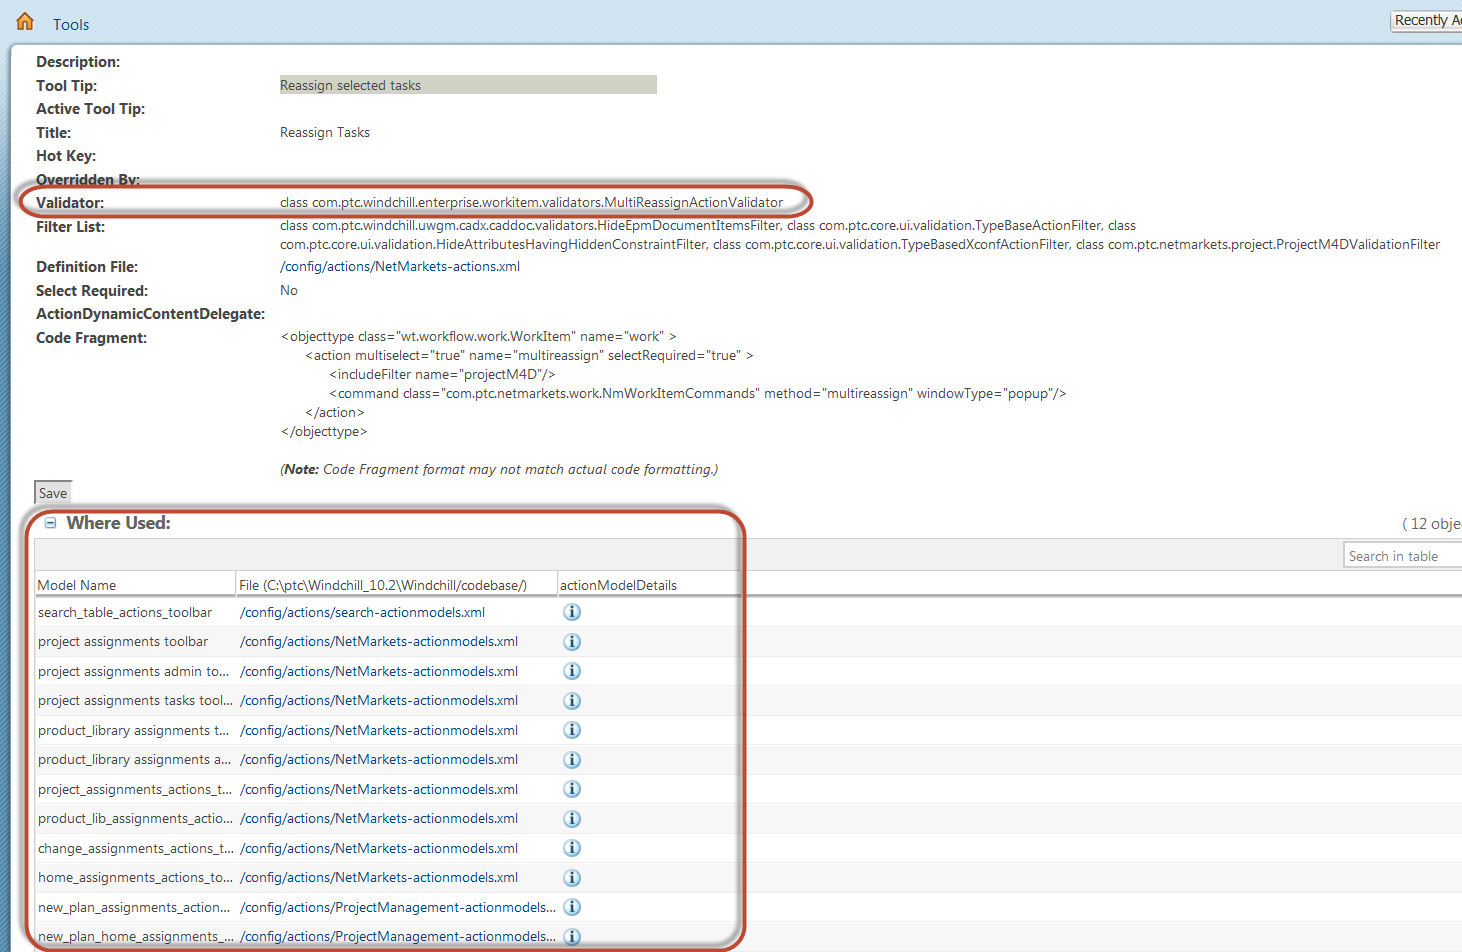Open info details for project assignments toolbar
This screenshot has height=952, width=1462.
(572, 642)
